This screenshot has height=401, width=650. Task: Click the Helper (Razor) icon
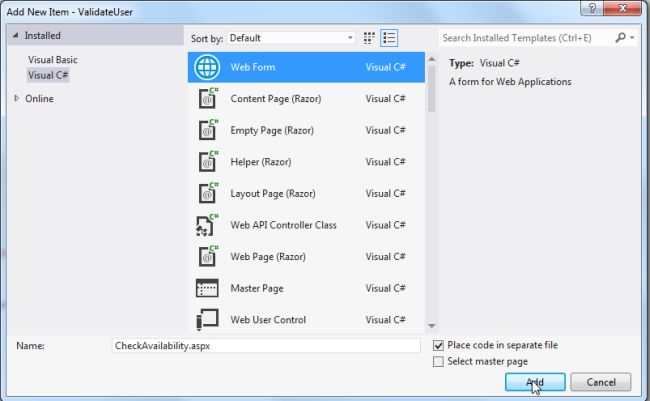coord(207,161)
